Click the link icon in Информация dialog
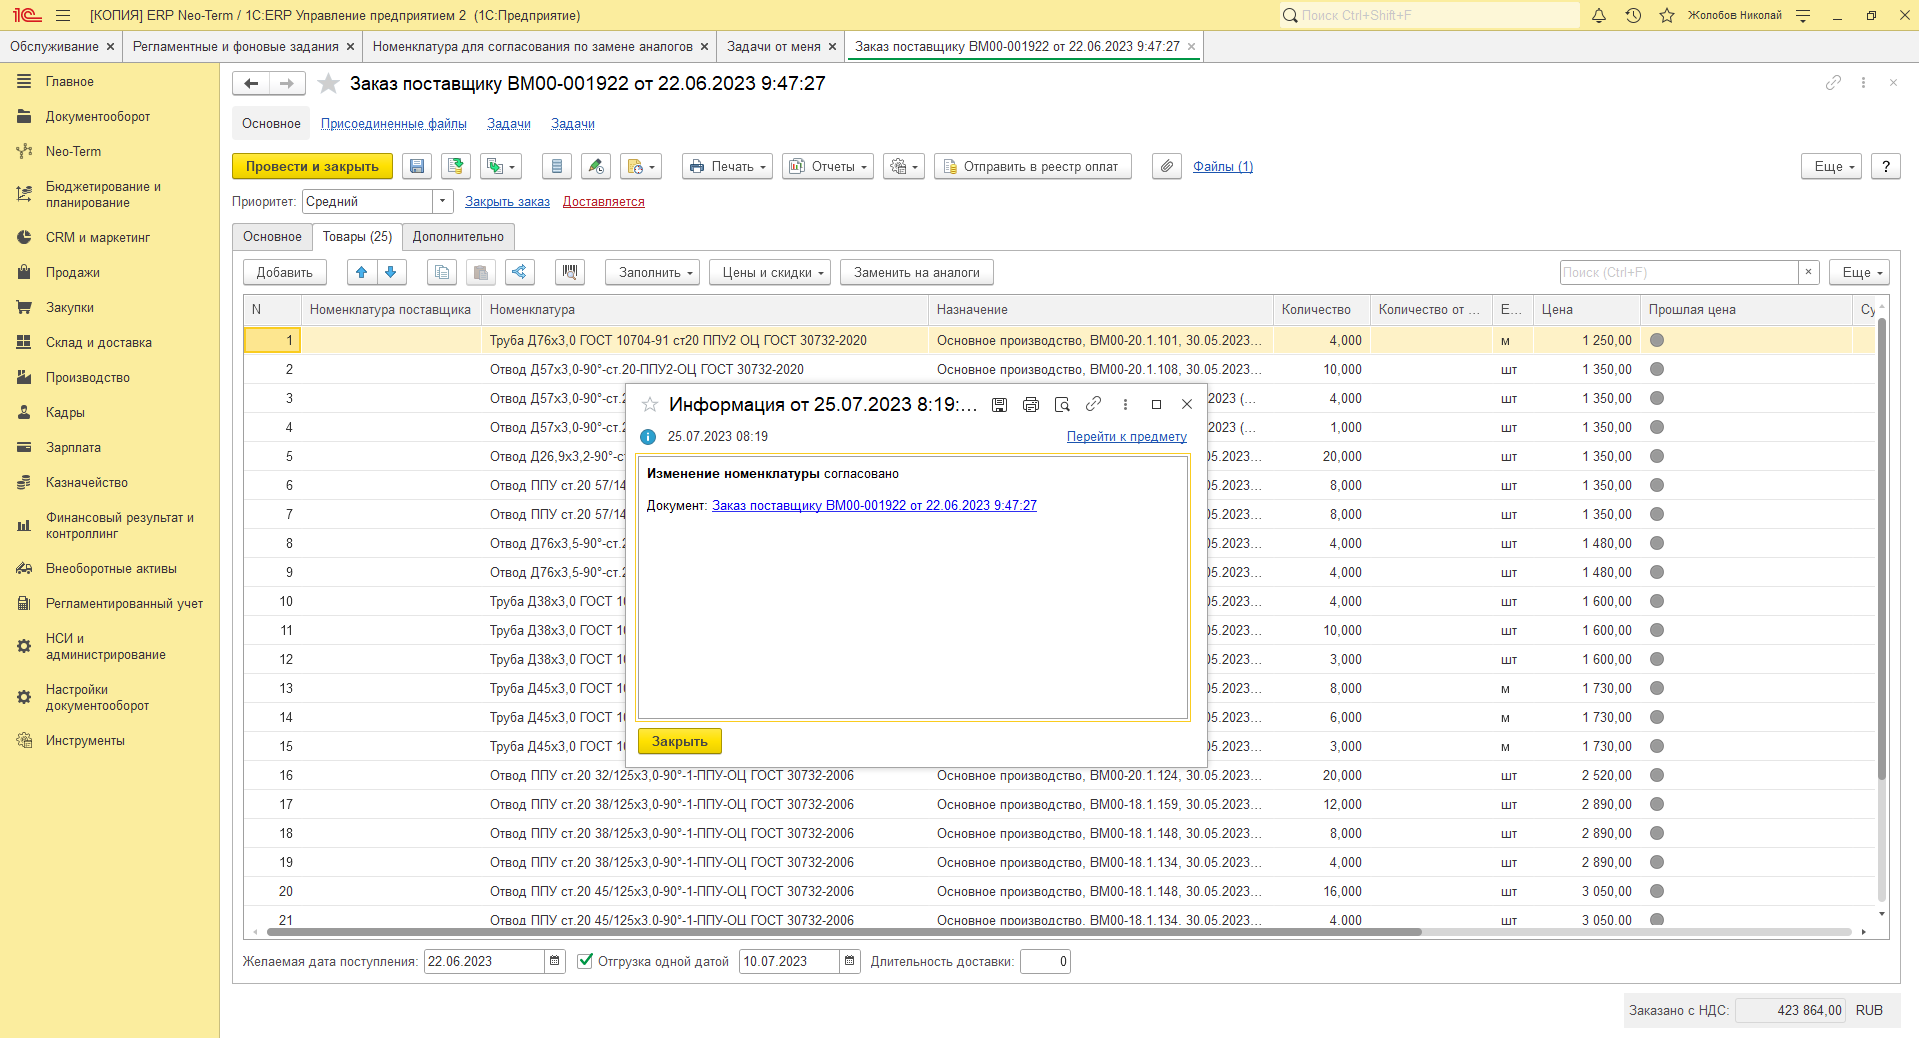 (x=1093, y=404)
